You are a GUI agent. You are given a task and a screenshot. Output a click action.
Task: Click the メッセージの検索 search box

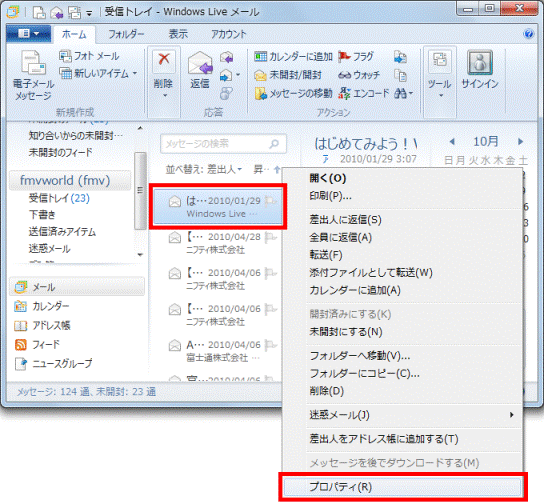tap(223, 144)
